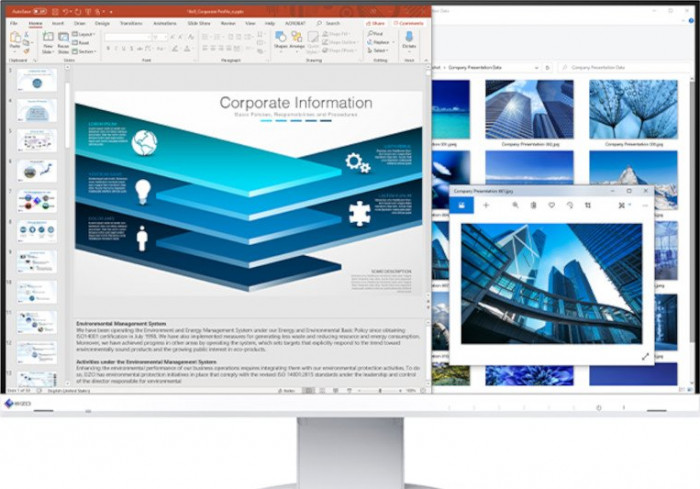Open the Select dropdown in Editing group
This screenshot has width=700, height=489.
(379, 50)
